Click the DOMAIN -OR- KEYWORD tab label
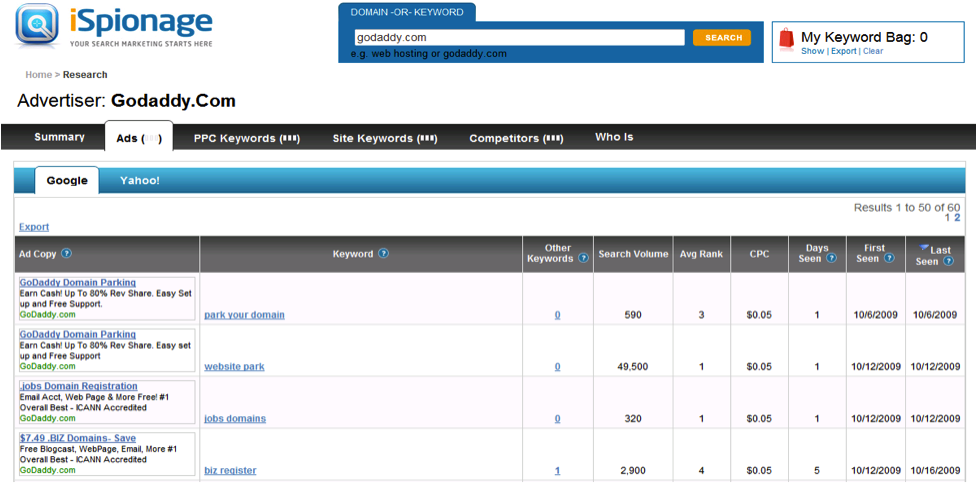 coord(407,12)
